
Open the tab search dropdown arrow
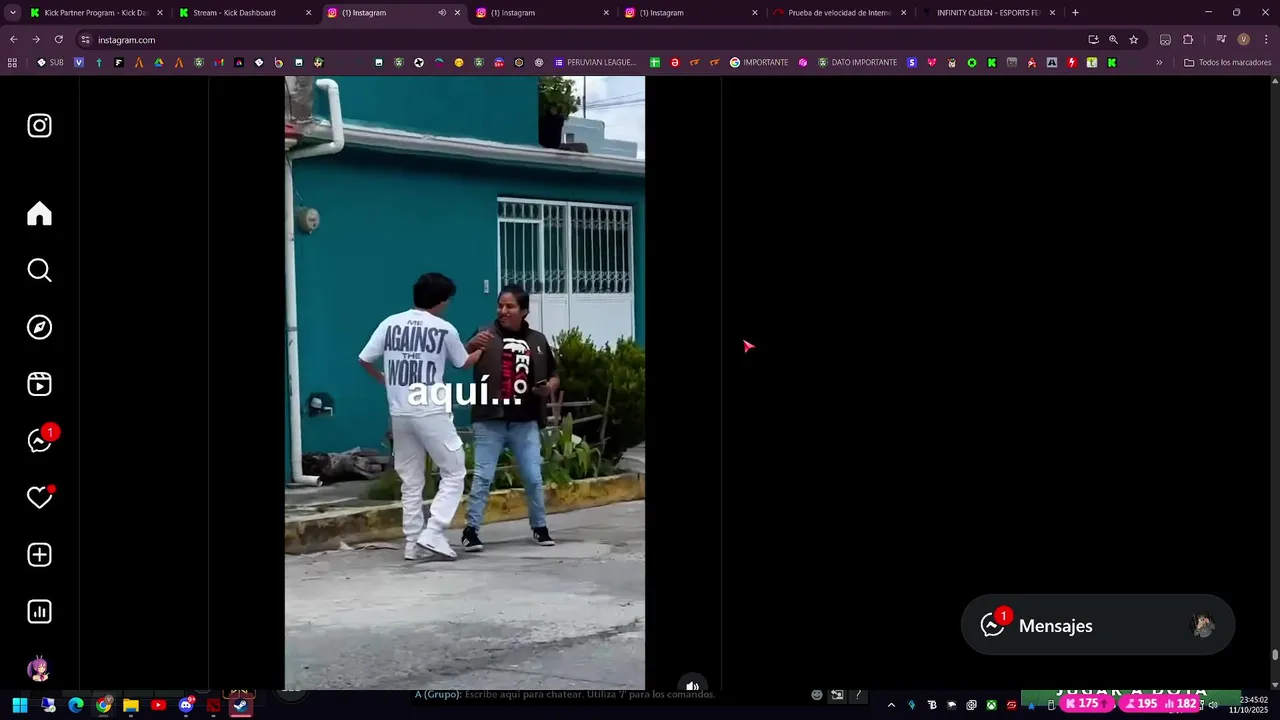pyautogui.click(x=12, y=13)
